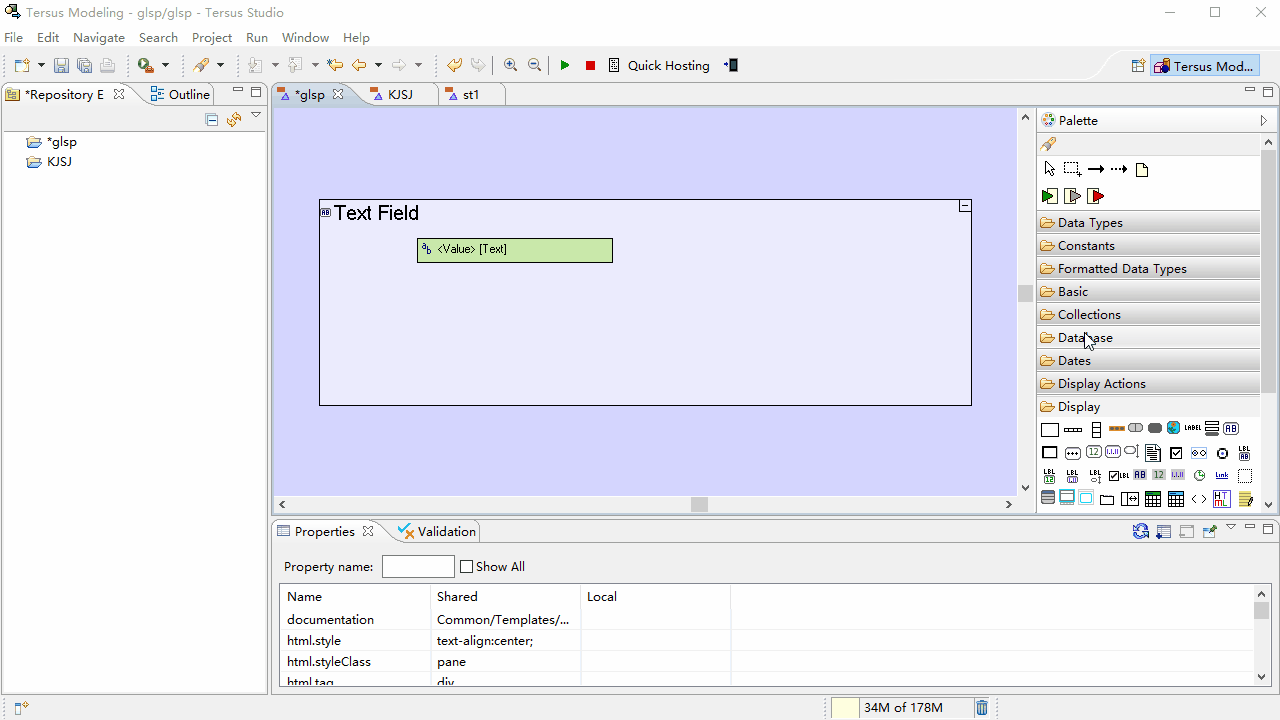
Task: Click the Property name input field
Action: (x=418, y=566)
